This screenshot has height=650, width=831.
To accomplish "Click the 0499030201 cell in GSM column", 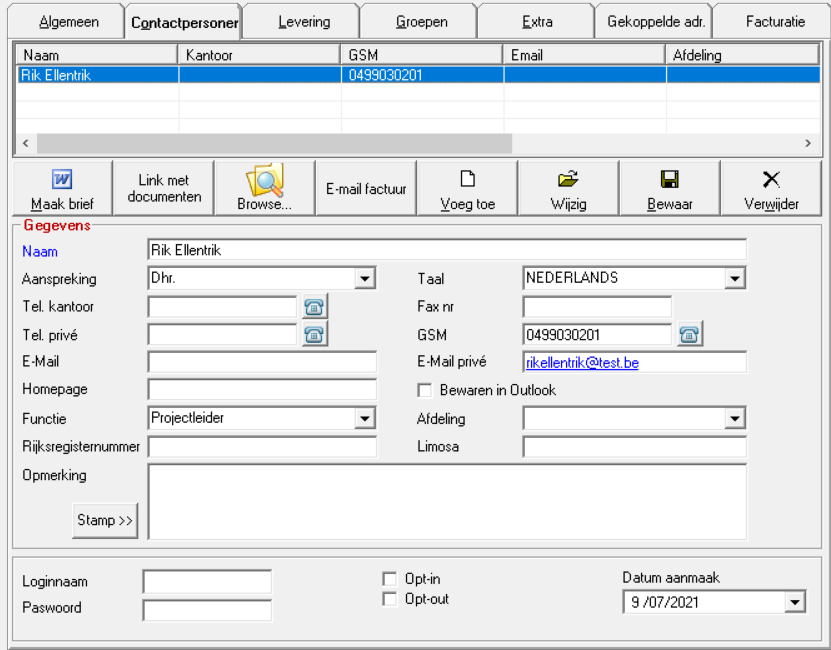I will click(x=422, y=75).
